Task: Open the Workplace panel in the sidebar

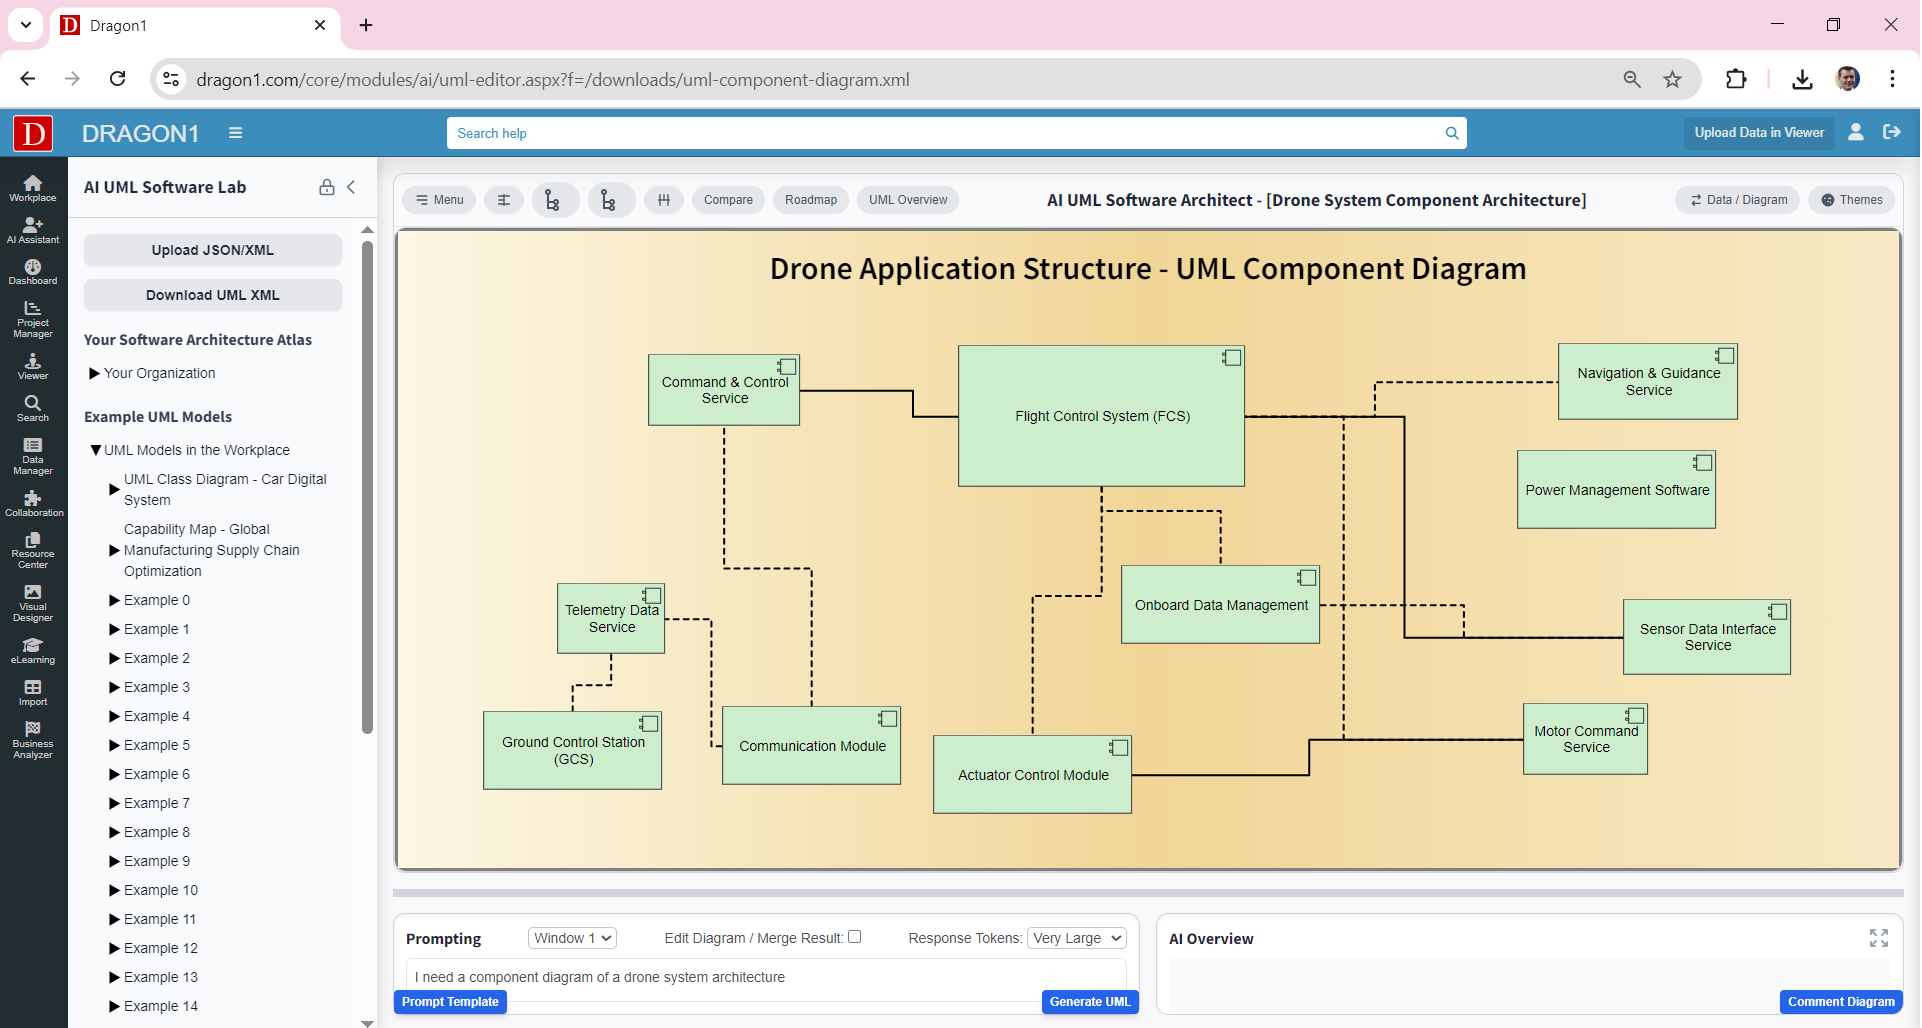Action: coord(33,188)
